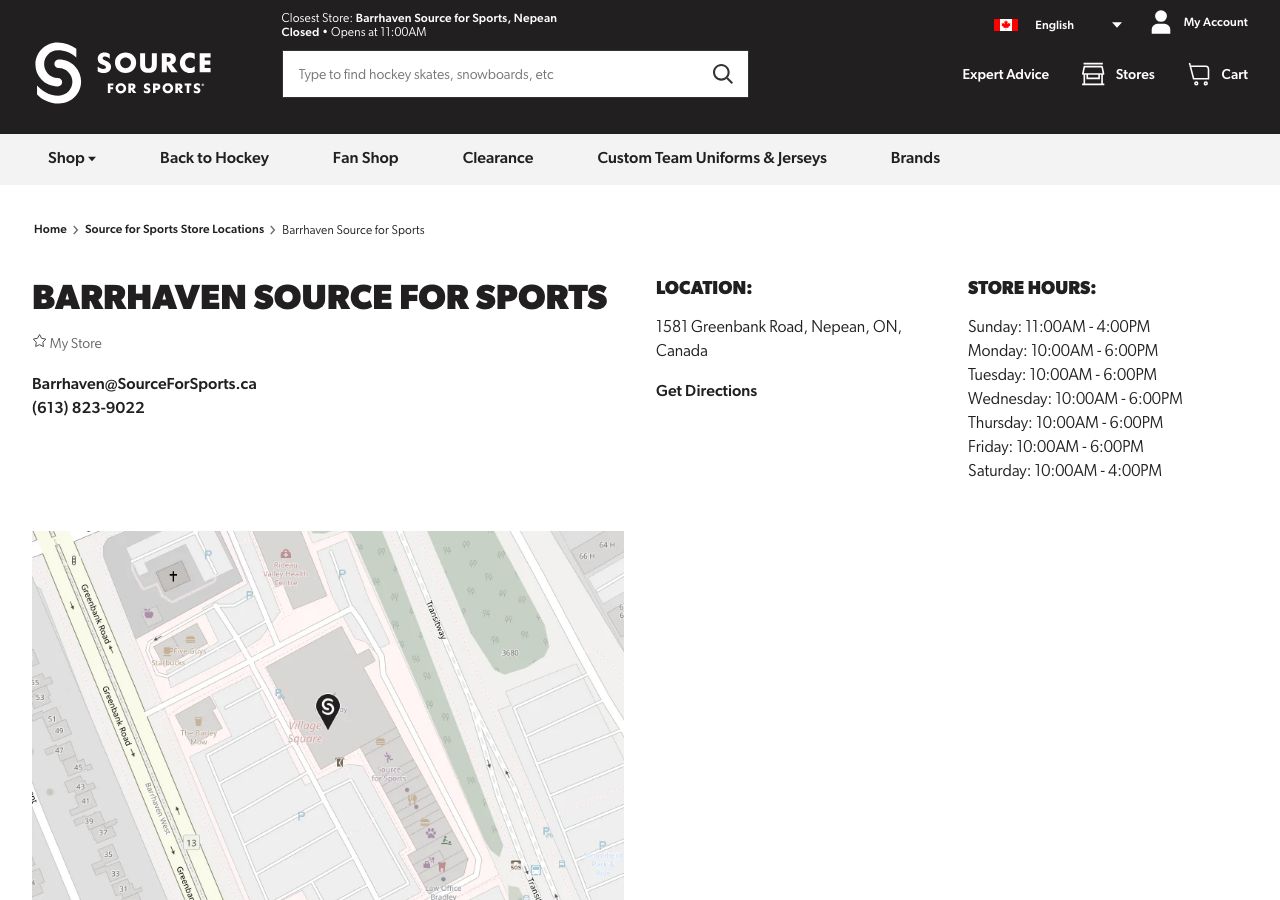
Task: Click the Stores text link
Action: tap(1135, 74)
